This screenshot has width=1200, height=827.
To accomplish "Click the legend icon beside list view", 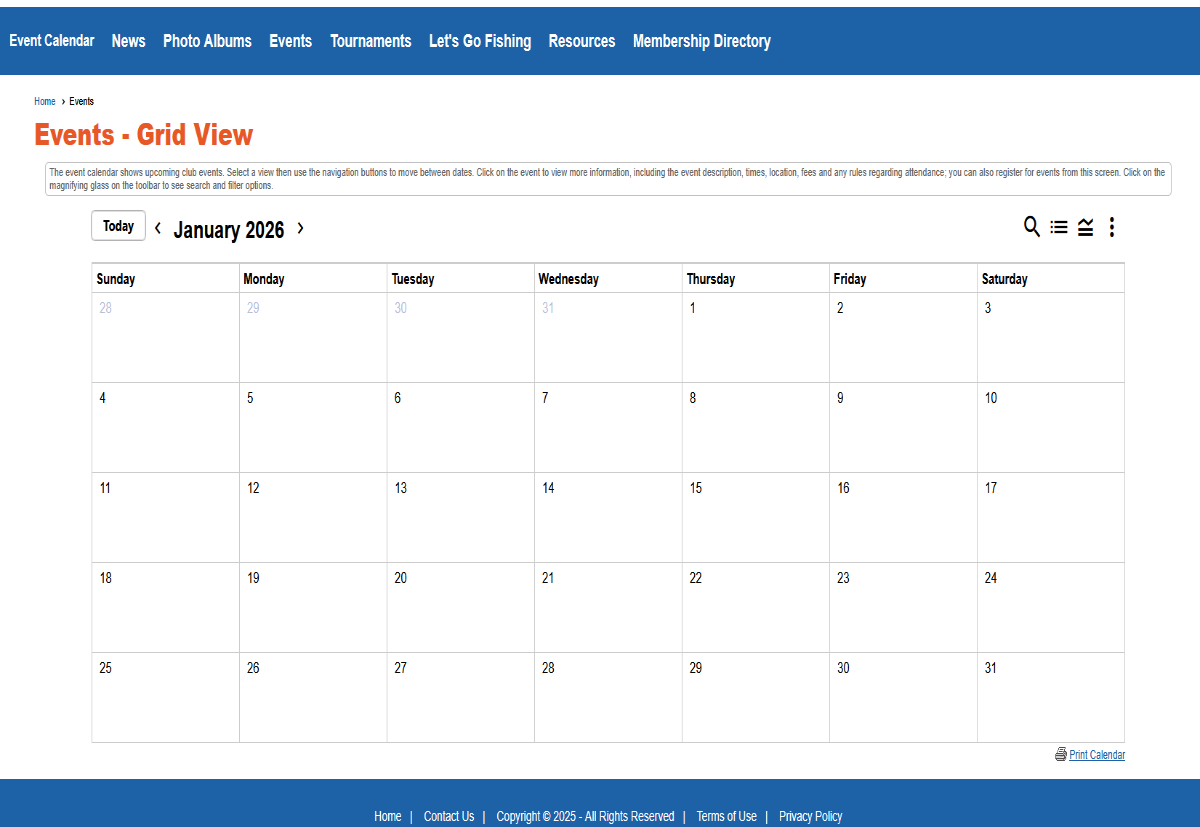I will click(x=1085, y=227).
